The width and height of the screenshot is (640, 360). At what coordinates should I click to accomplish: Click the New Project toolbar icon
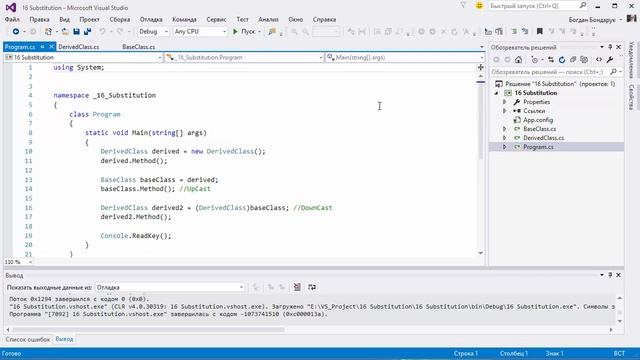pos(49,31)
